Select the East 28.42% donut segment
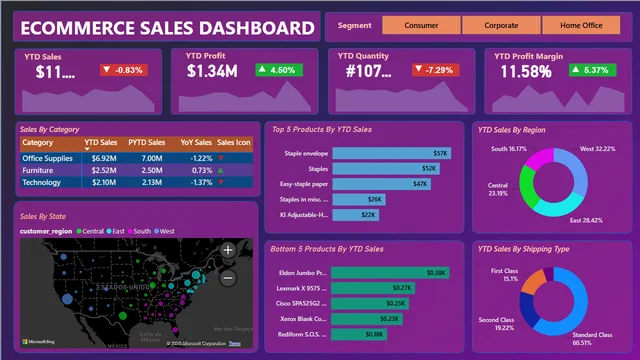 click(x=560, y=208)
